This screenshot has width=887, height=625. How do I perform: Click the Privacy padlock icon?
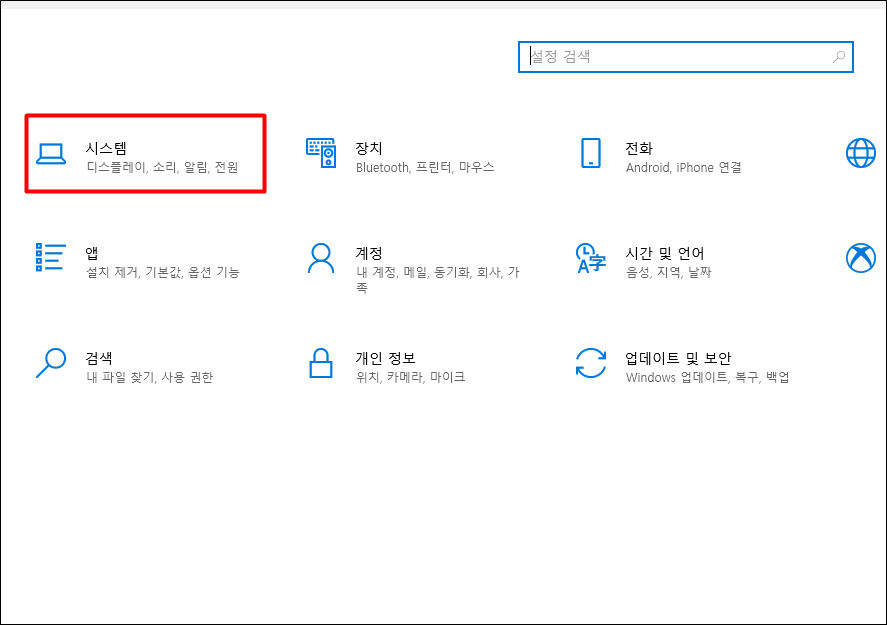pyautogui.click(x=321, y=363)
